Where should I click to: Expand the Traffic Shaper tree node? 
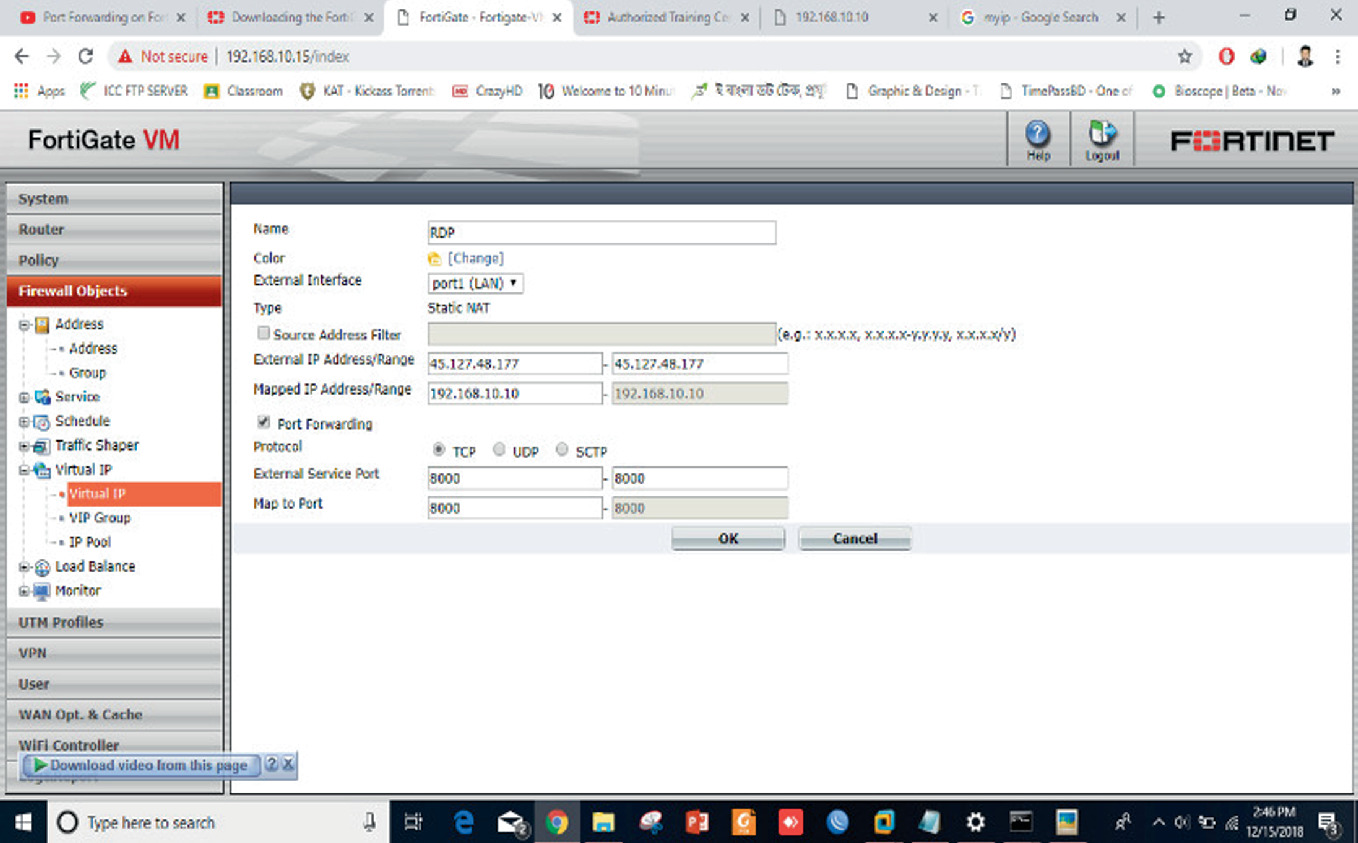click(x=24, y=446)
